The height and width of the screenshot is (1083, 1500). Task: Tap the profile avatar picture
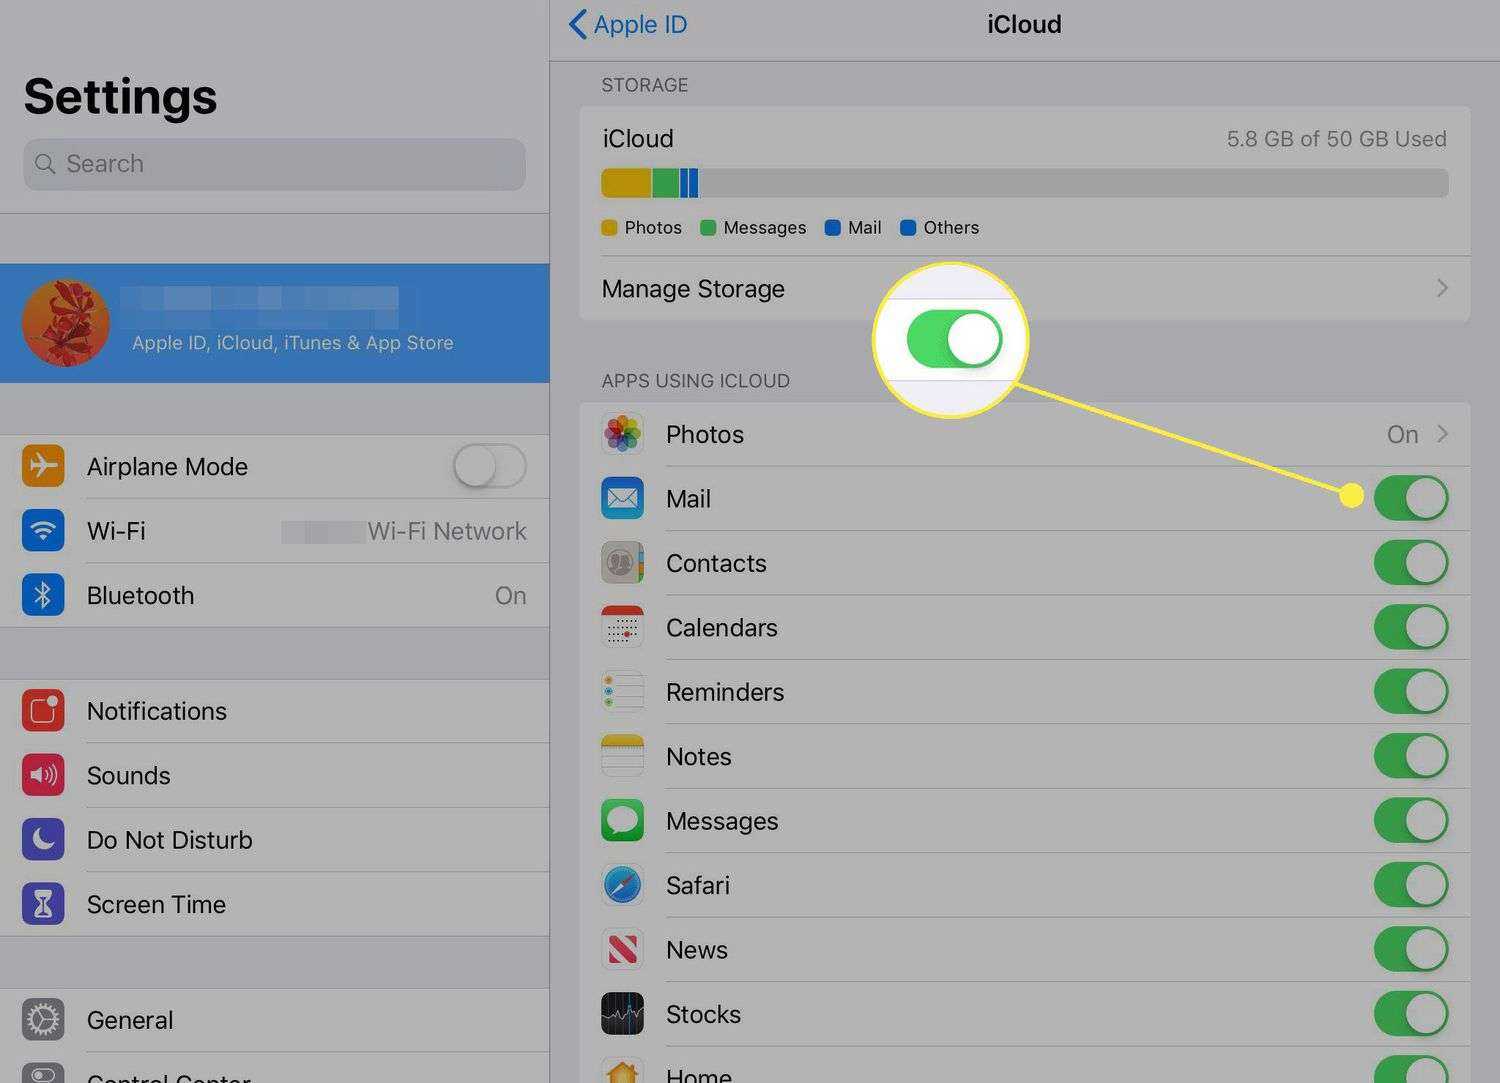click(x=66, y=322)
